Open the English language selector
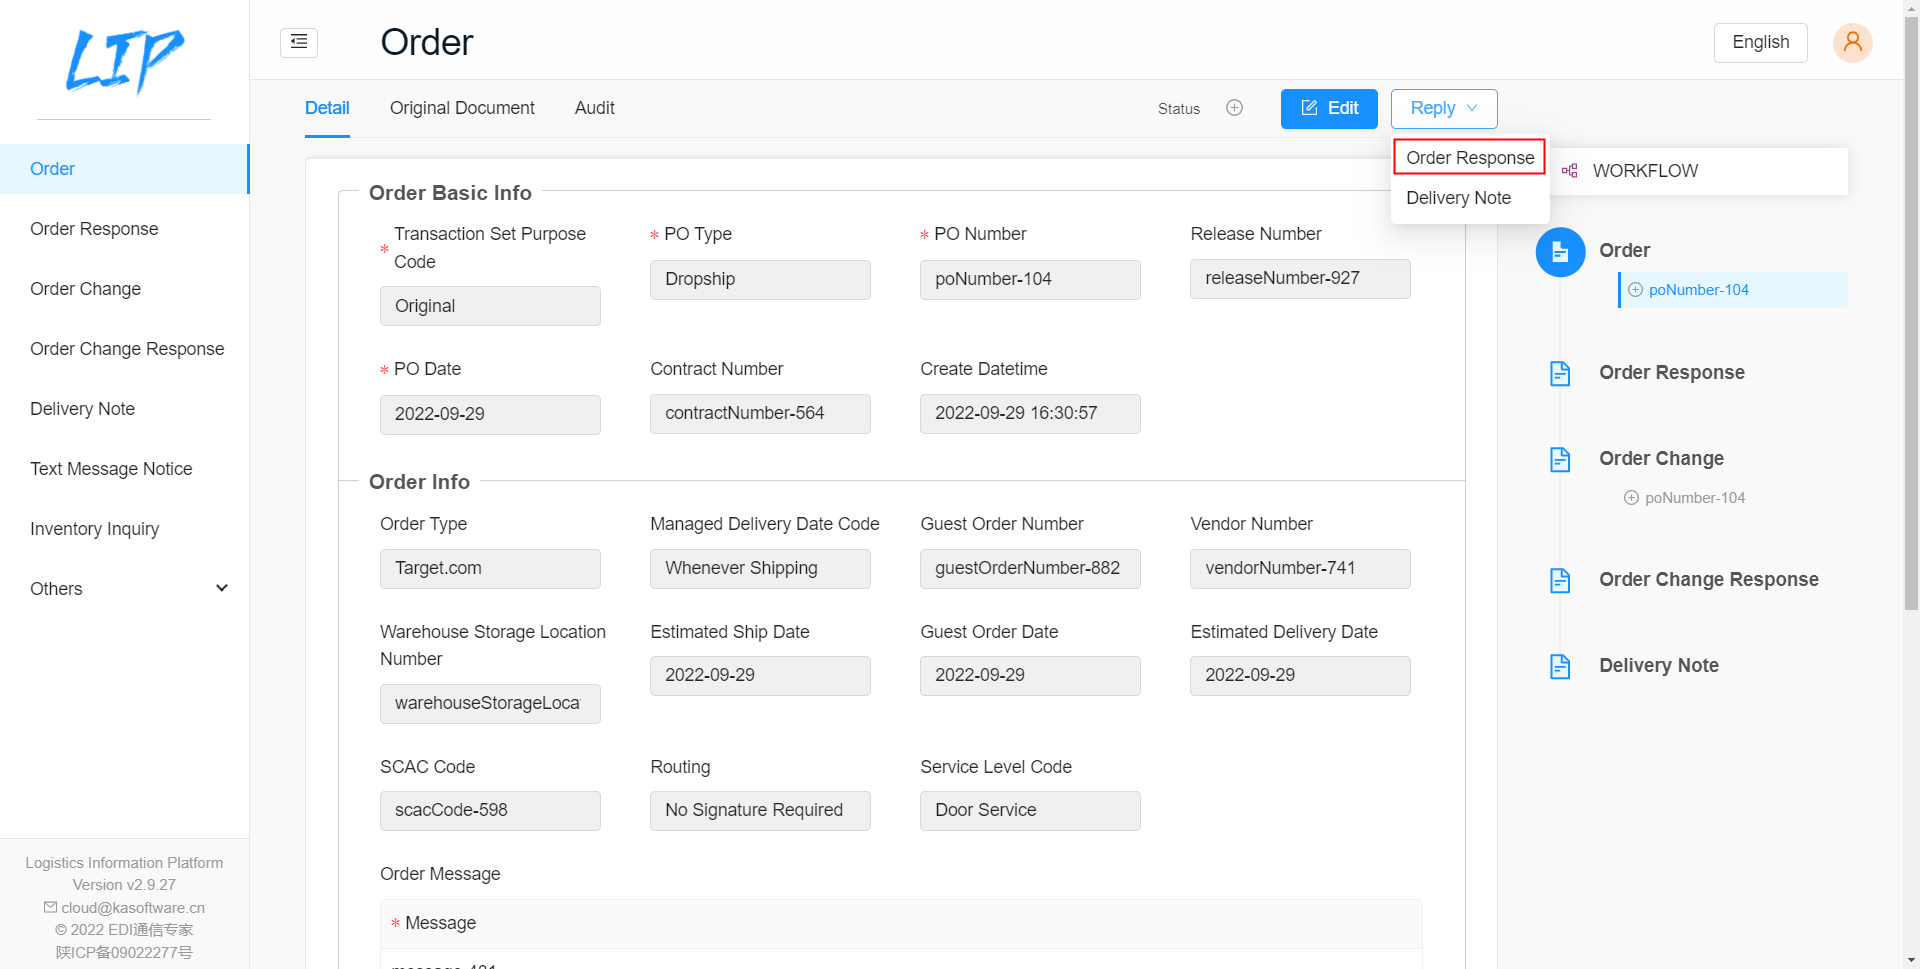 click(1760, 42)
